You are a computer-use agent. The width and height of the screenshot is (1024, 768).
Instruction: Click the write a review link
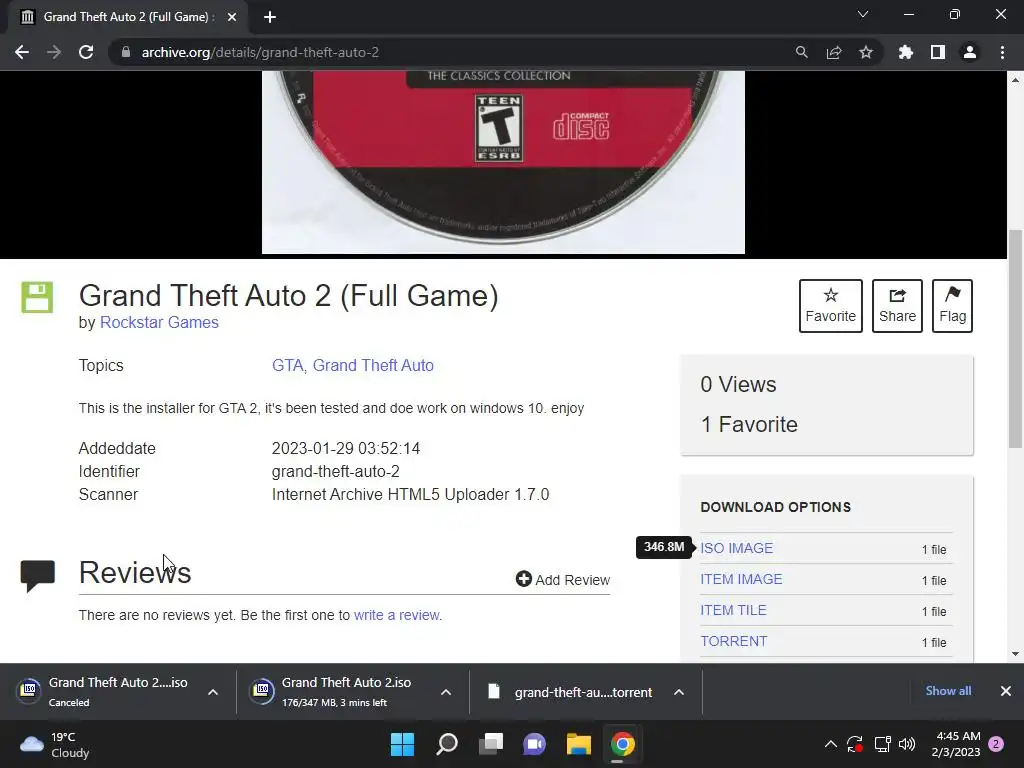(397, 615)
